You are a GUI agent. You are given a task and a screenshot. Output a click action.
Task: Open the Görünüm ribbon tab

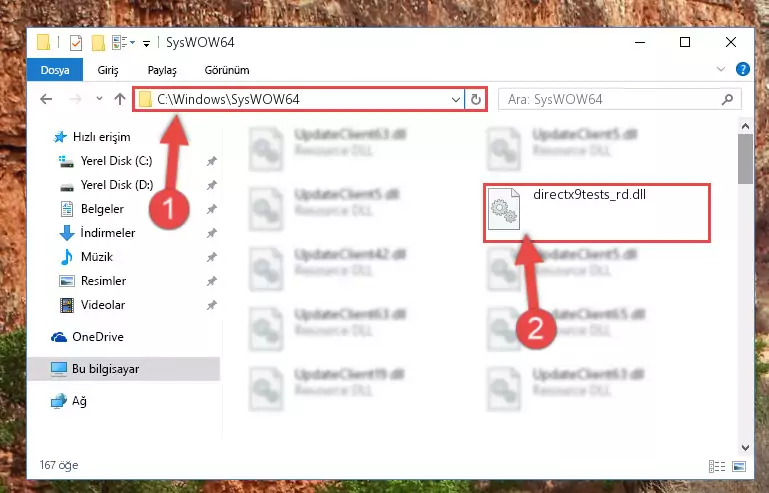point(227,70)
